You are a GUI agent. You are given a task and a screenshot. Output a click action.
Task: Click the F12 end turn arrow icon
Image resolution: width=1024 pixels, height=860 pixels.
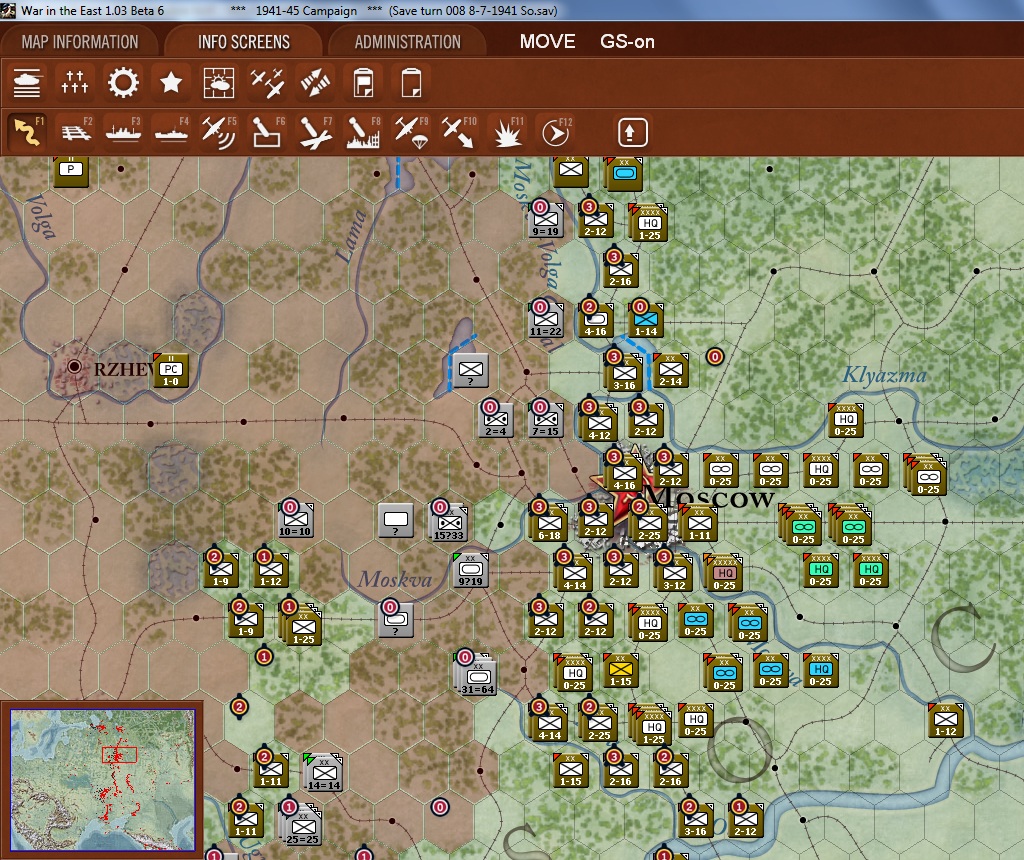tap(556, 133)
